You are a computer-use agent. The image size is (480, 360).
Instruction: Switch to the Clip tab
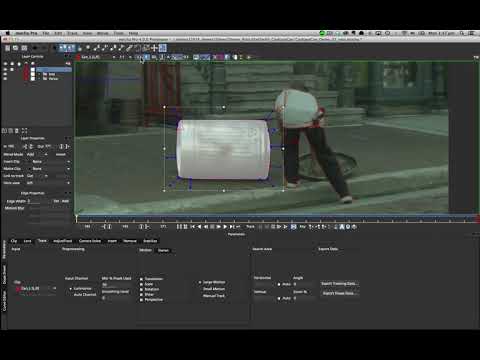(x=14, y=241)
